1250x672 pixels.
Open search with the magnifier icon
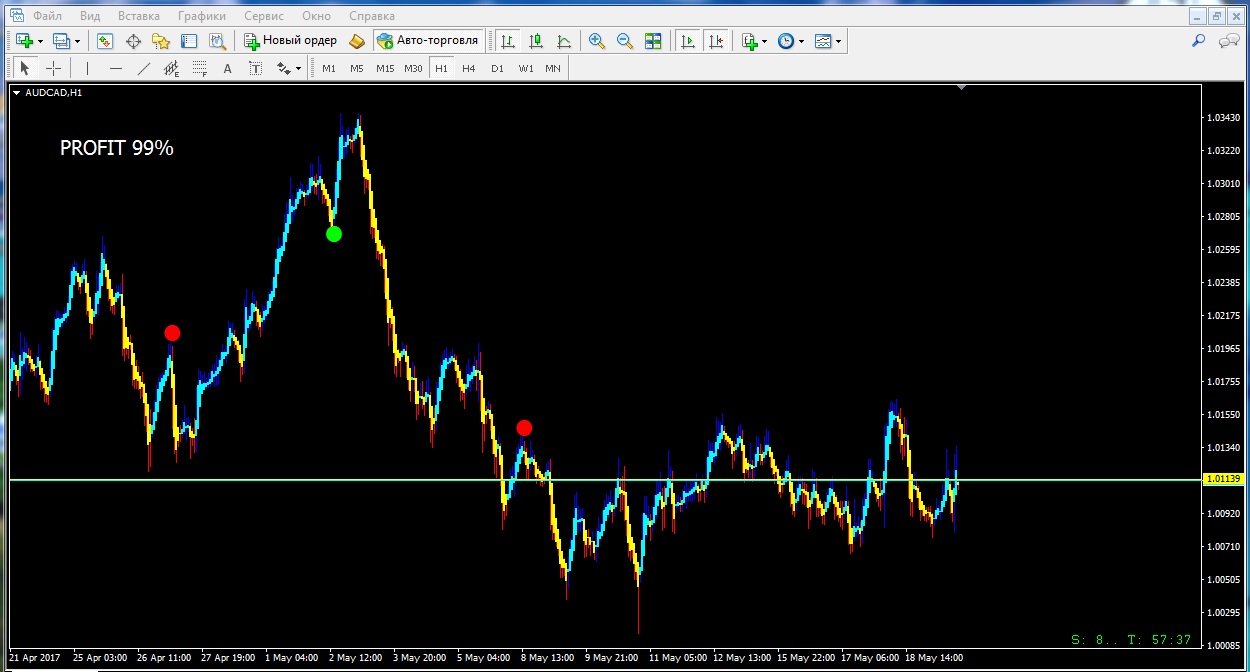(1198, 41)
